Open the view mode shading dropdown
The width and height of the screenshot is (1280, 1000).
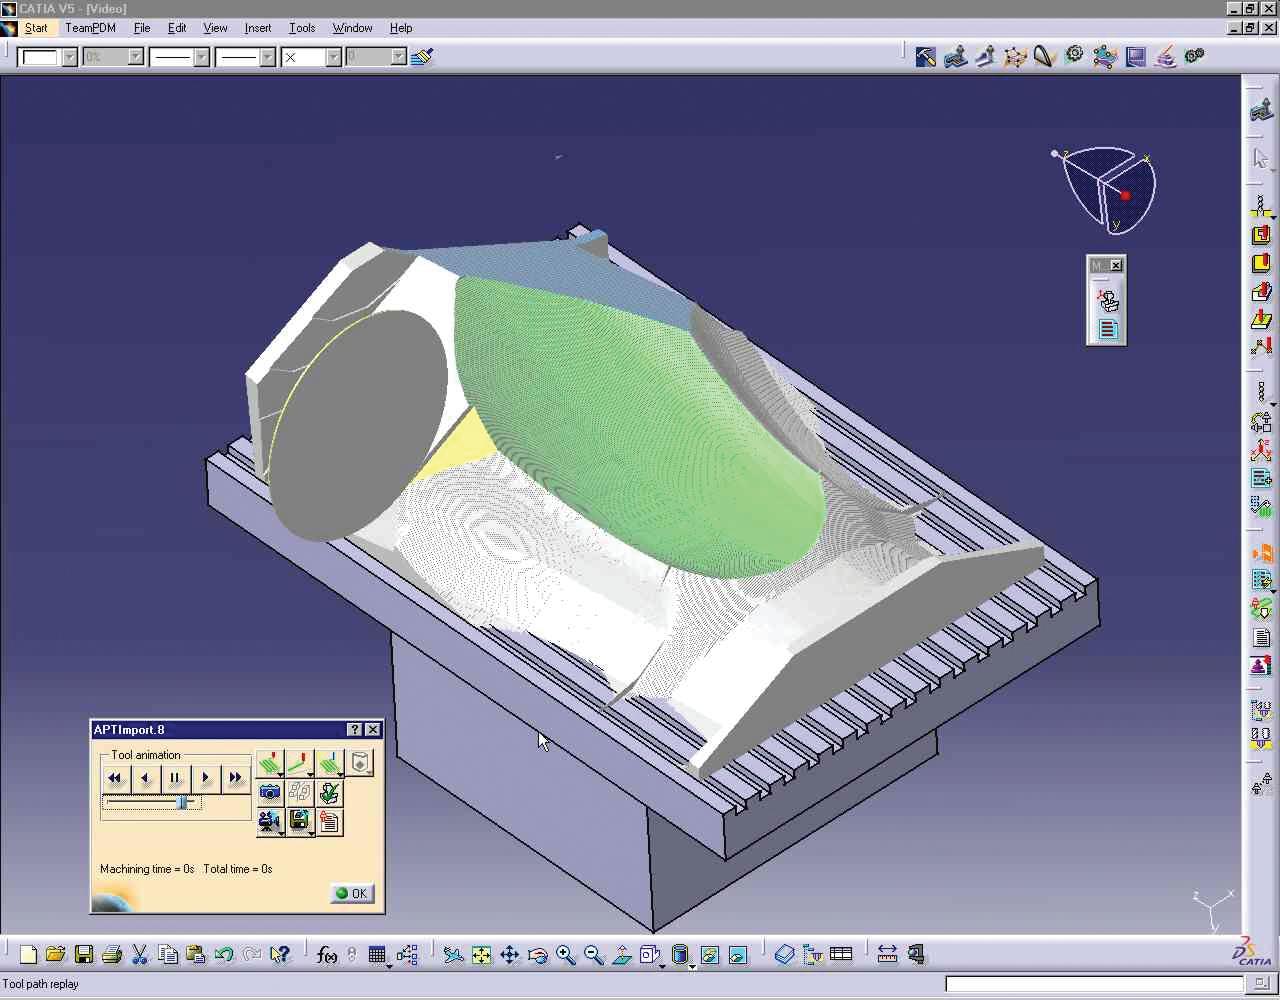[681, 955]
